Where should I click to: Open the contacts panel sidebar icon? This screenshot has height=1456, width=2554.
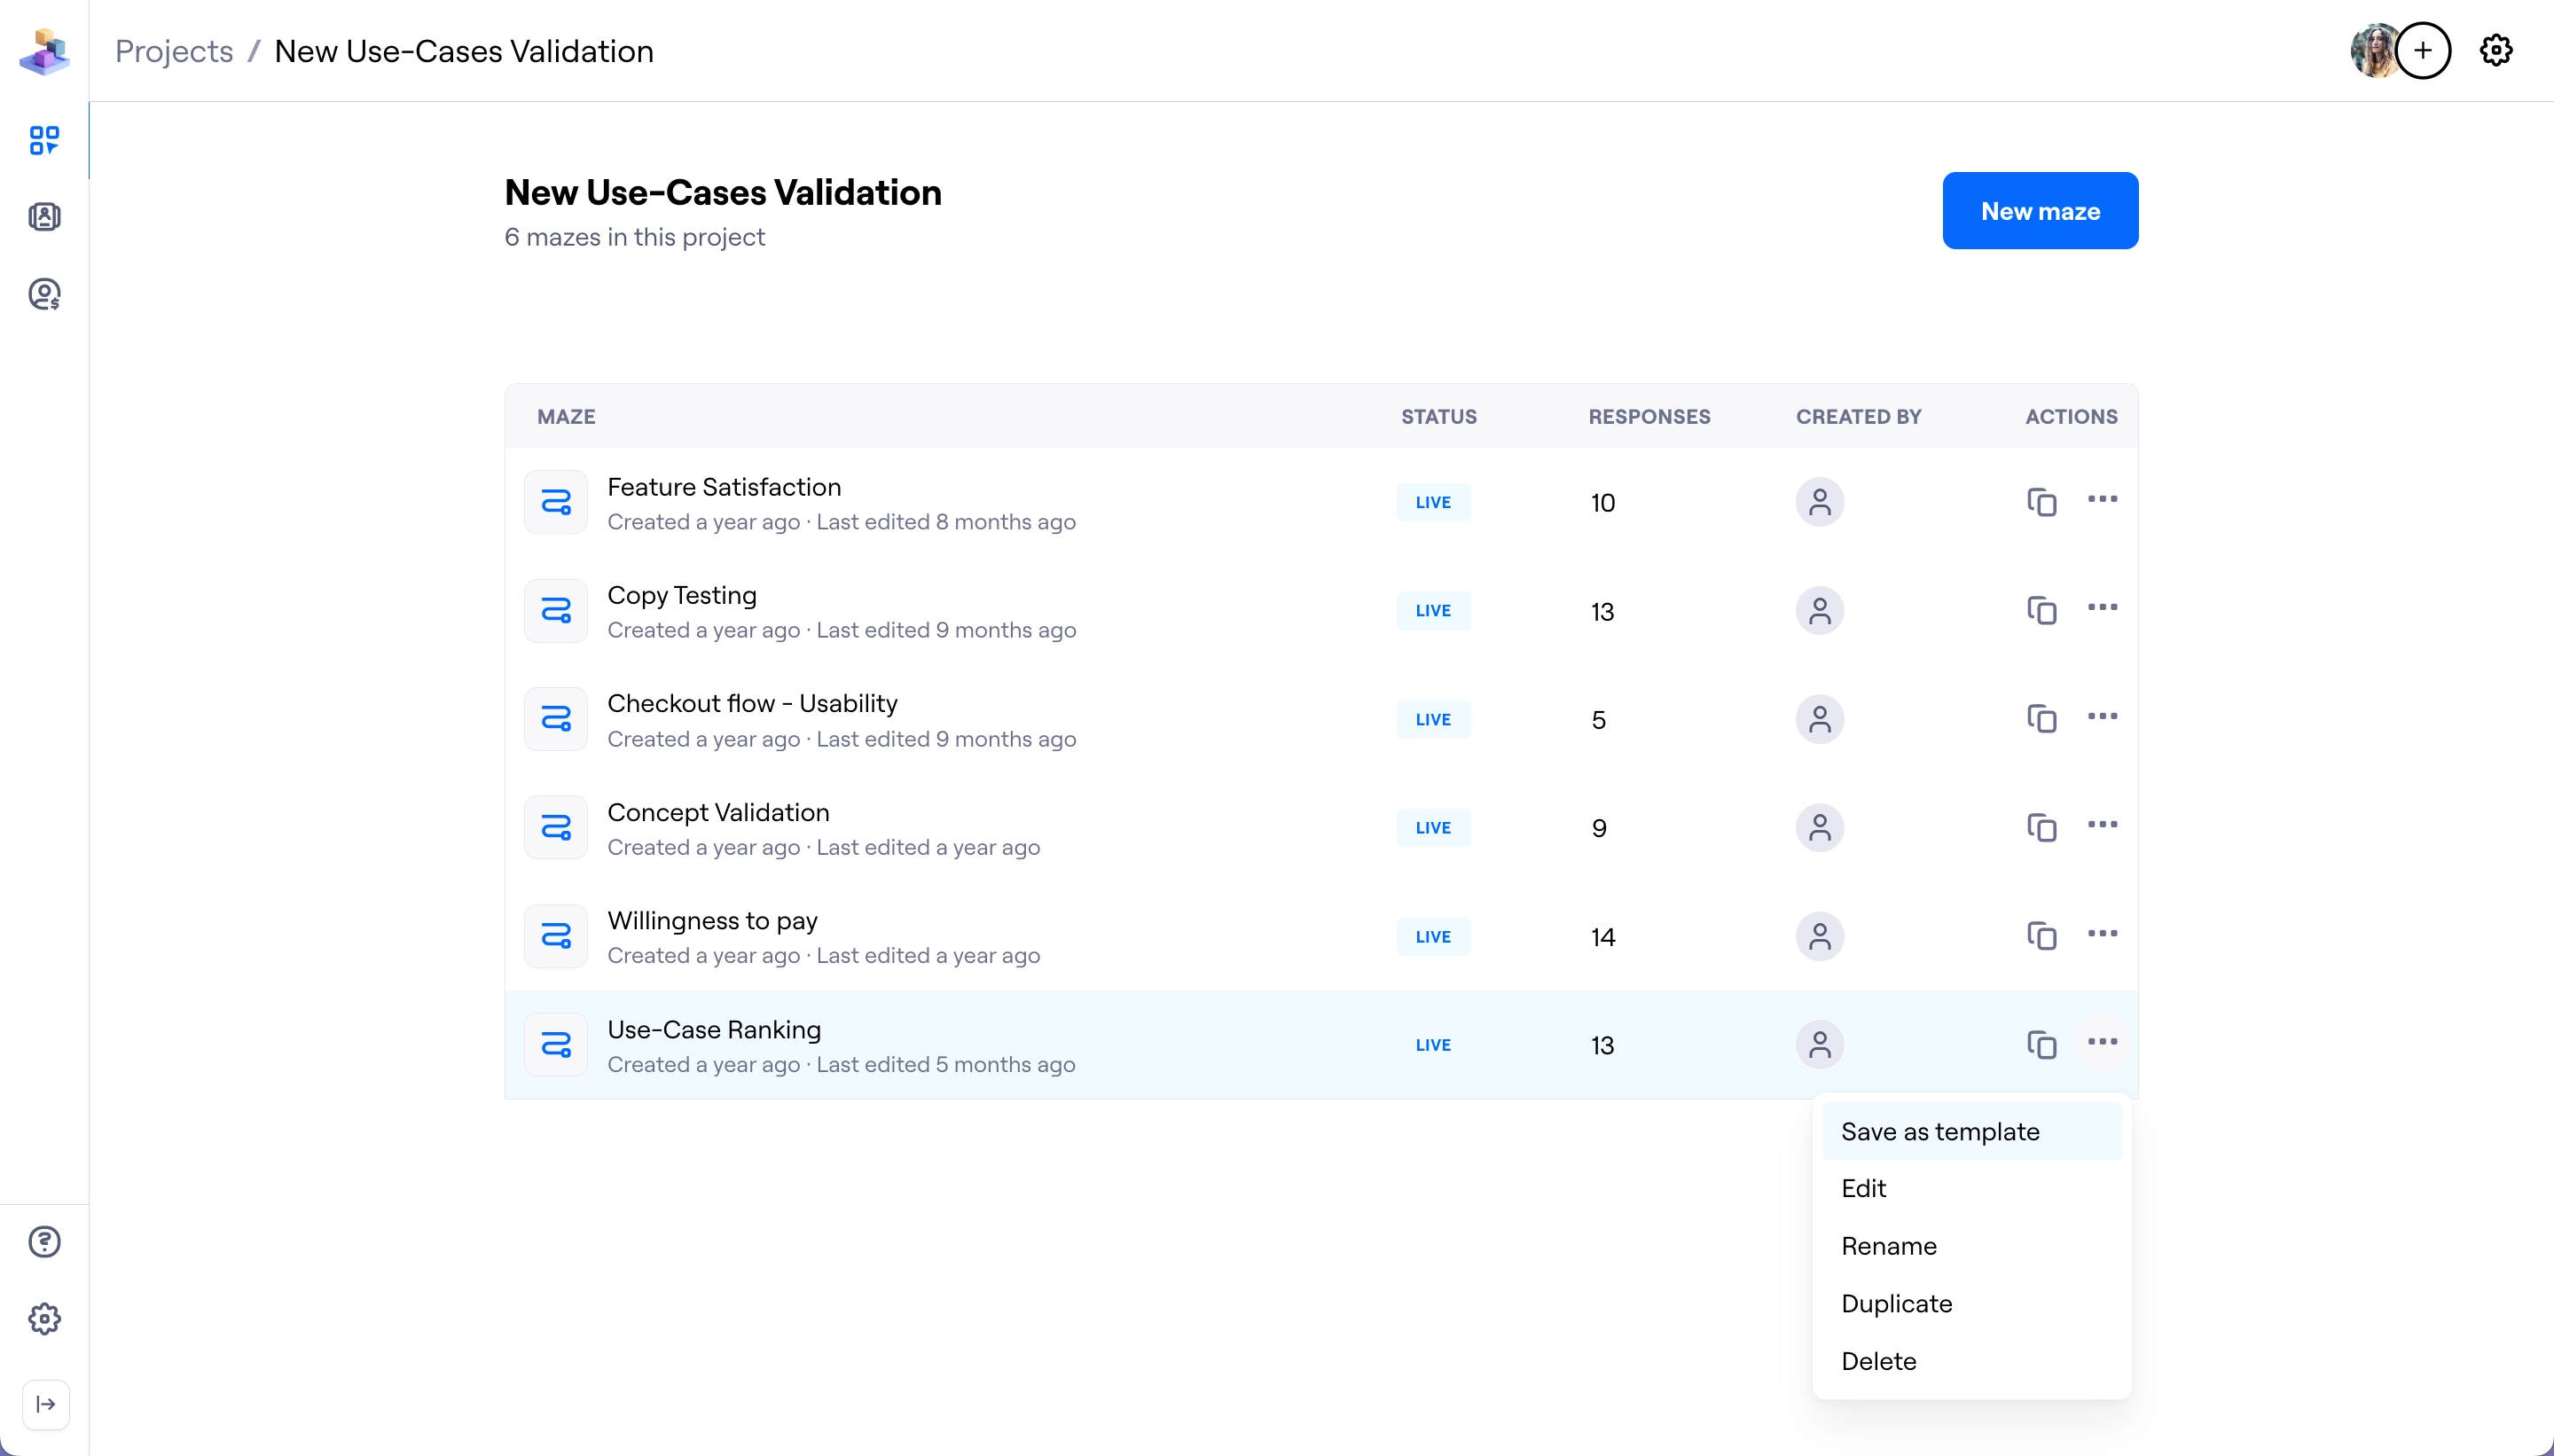click(44, 217)
